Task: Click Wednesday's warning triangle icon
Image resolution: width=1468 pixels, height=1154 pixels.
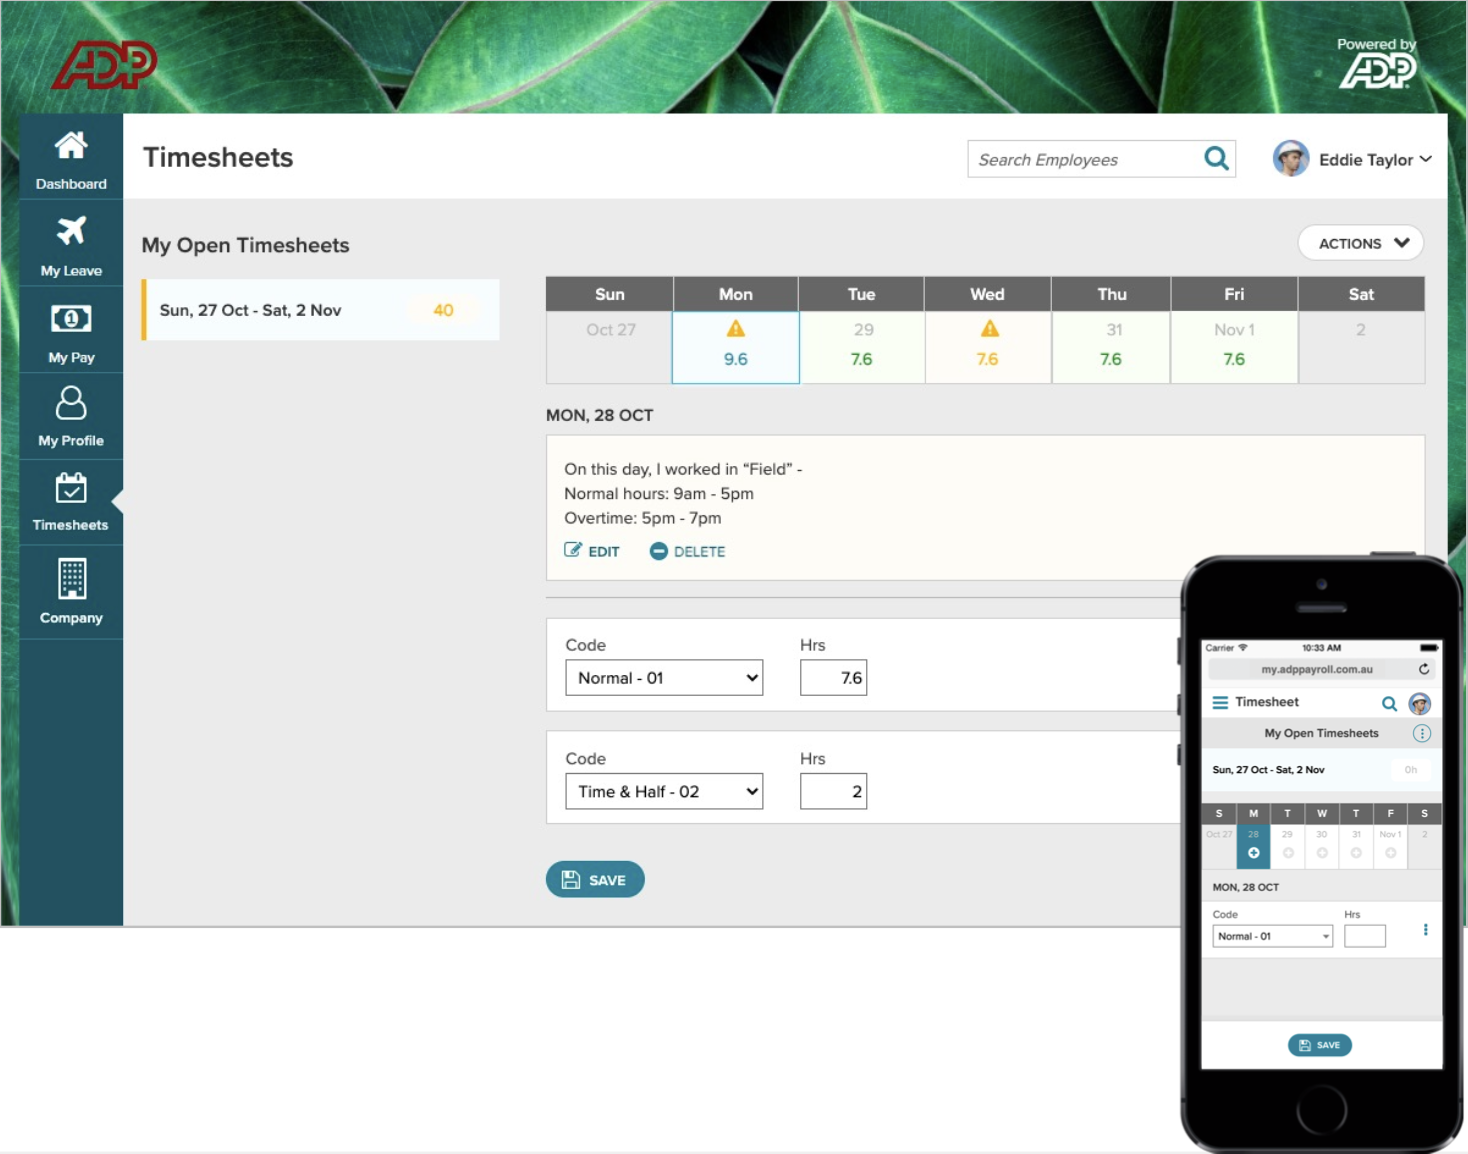Action: 989,329
